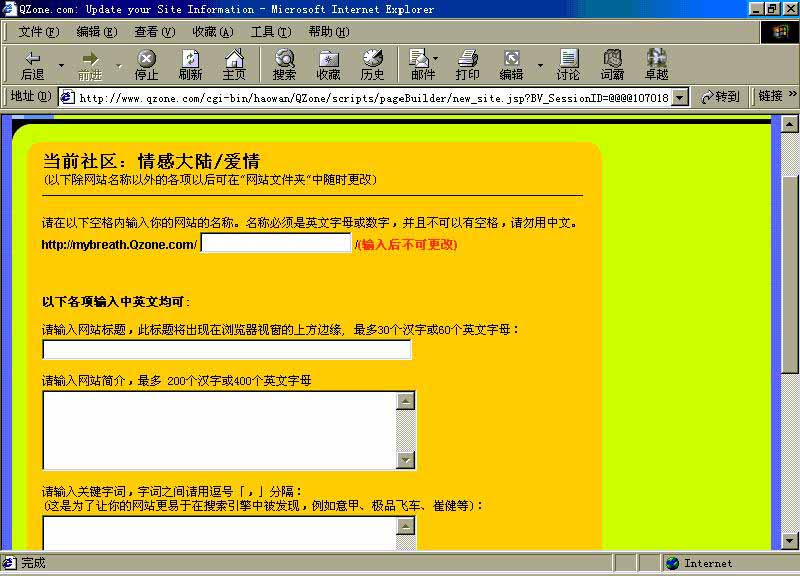
Task: Open Favorites via the 收藏 toolbar icon
Action: (329, 62)
